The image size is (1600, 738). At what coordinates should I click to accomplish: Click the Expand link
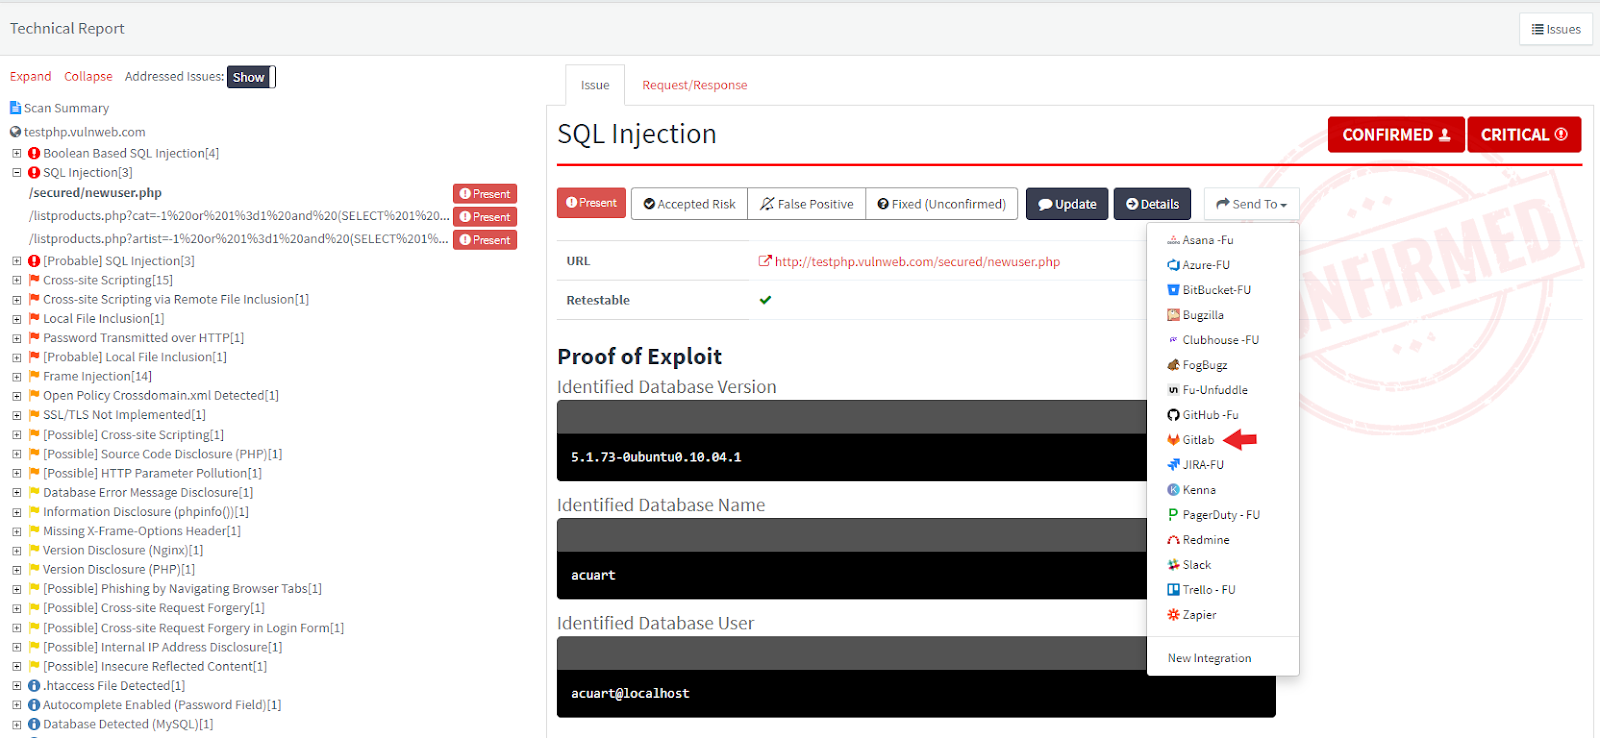31,76
